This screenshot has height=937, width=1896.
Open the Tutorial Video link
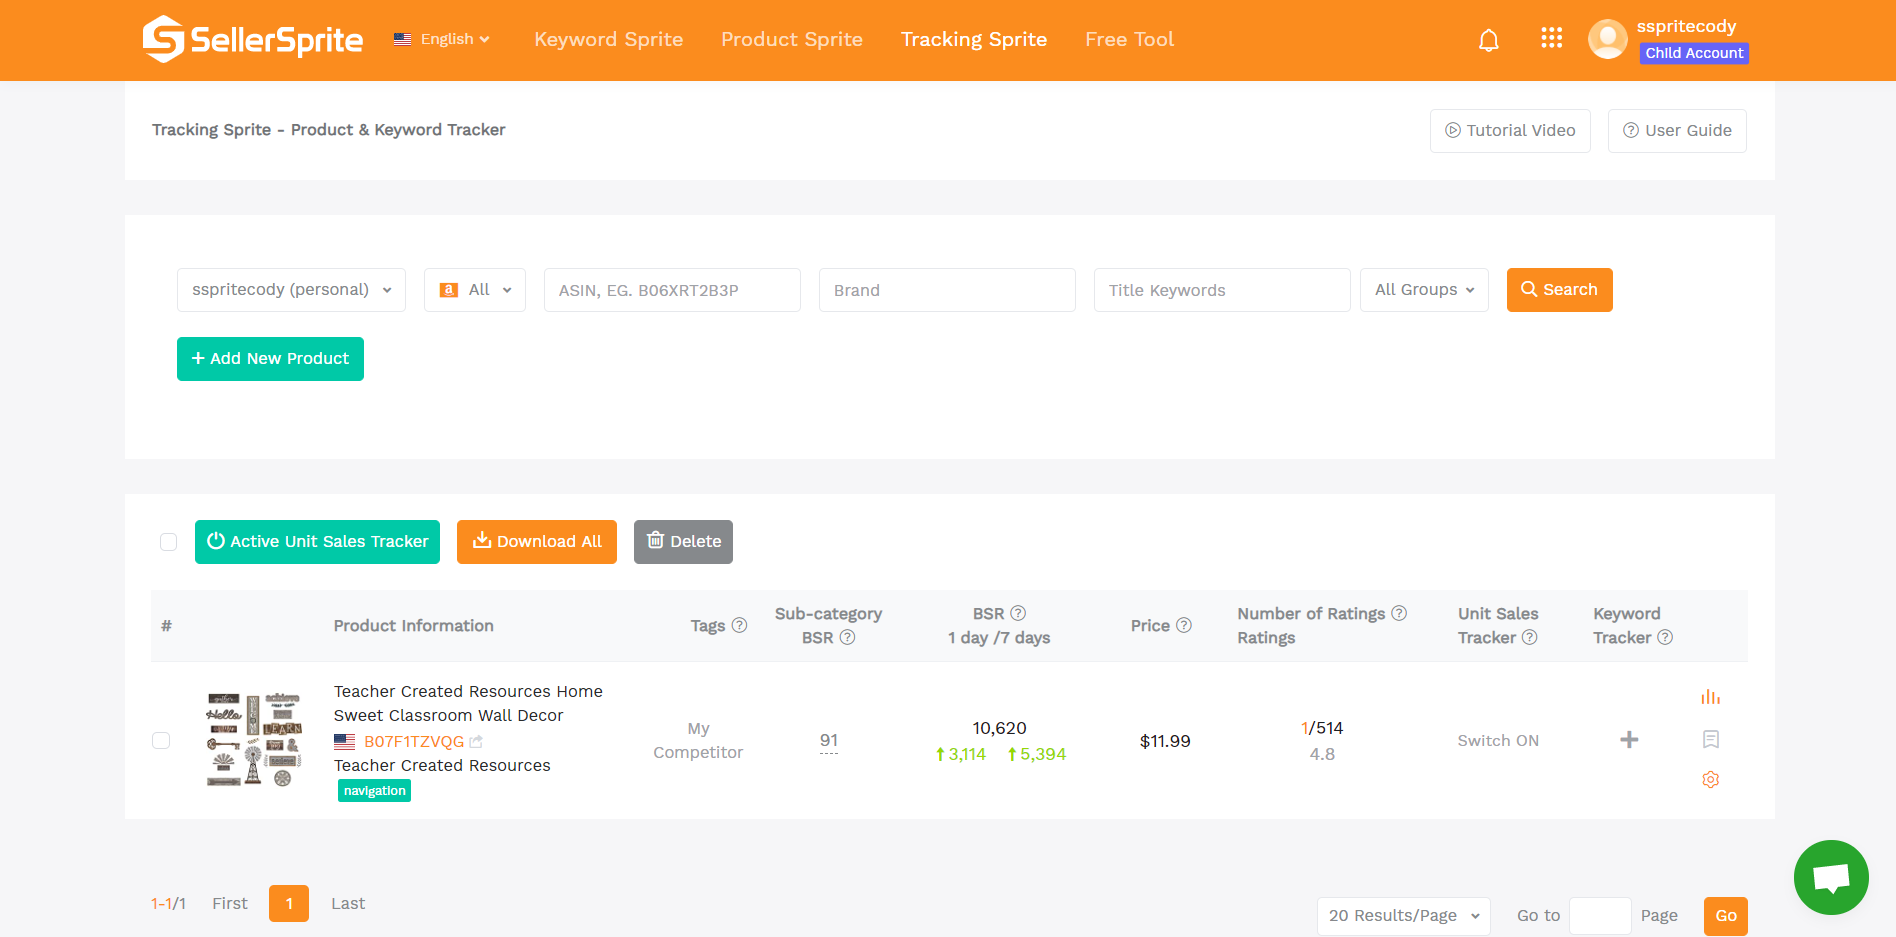tap(1510, 131)
